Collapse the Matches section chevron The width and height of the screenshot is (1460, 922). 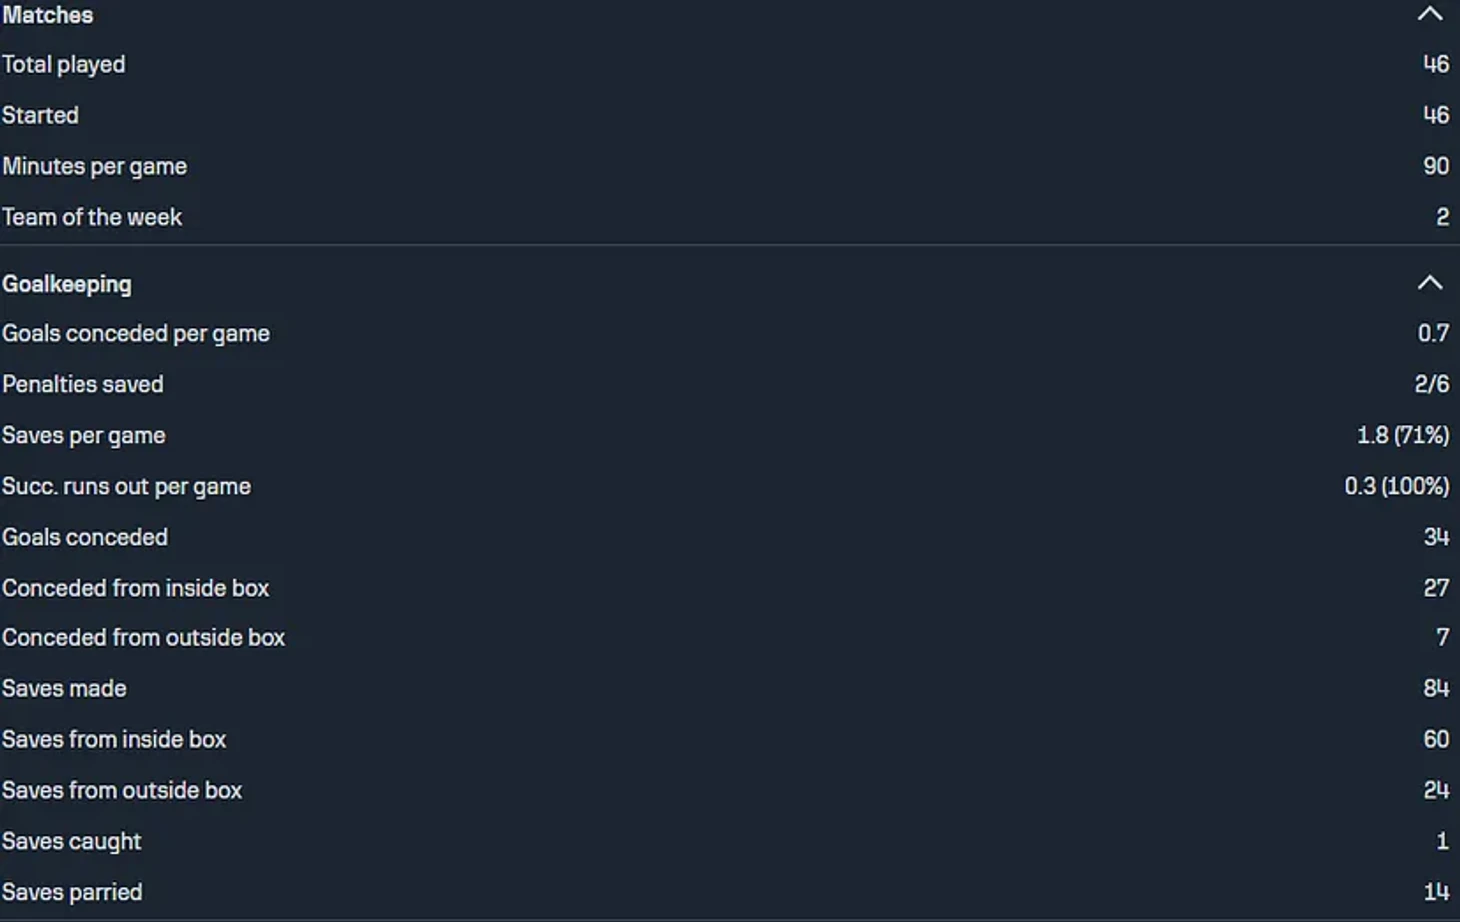pos(1430,14)
